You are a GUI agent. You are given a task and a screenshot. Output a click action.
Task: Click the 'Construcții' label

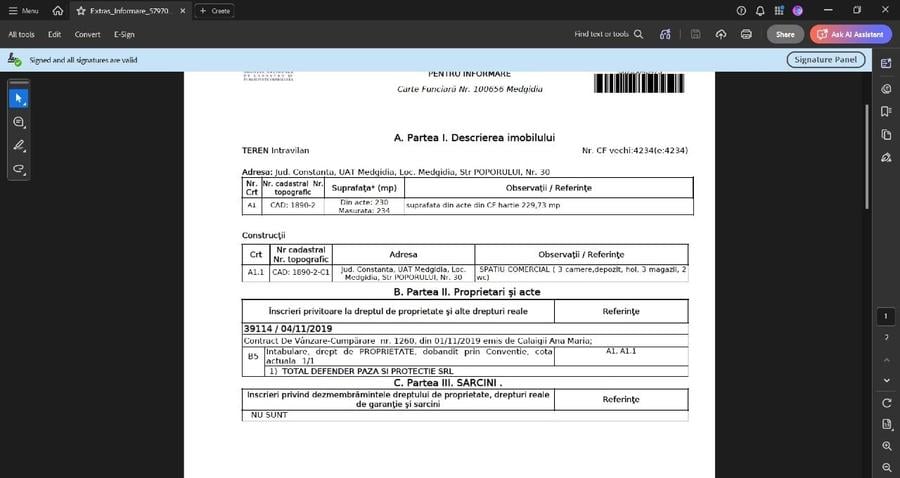[263, 235]
